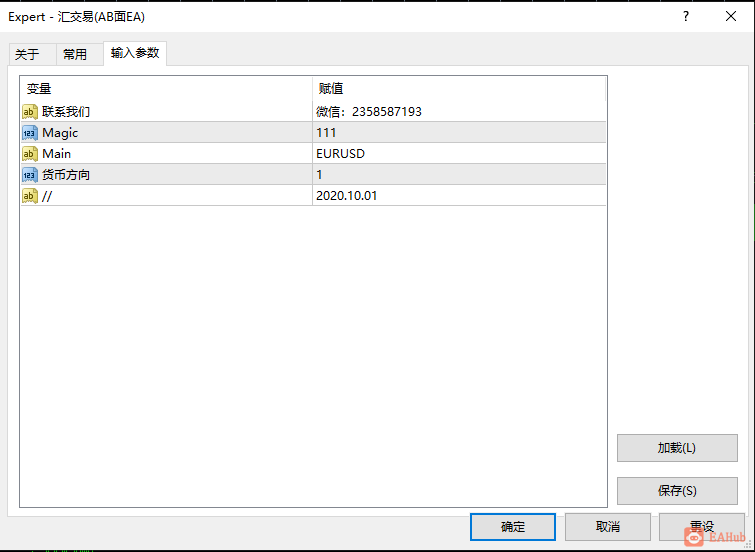The height and width of the screenshot is (552, 755).
Task: Select the 输入参数 tab
Action: 135,53
